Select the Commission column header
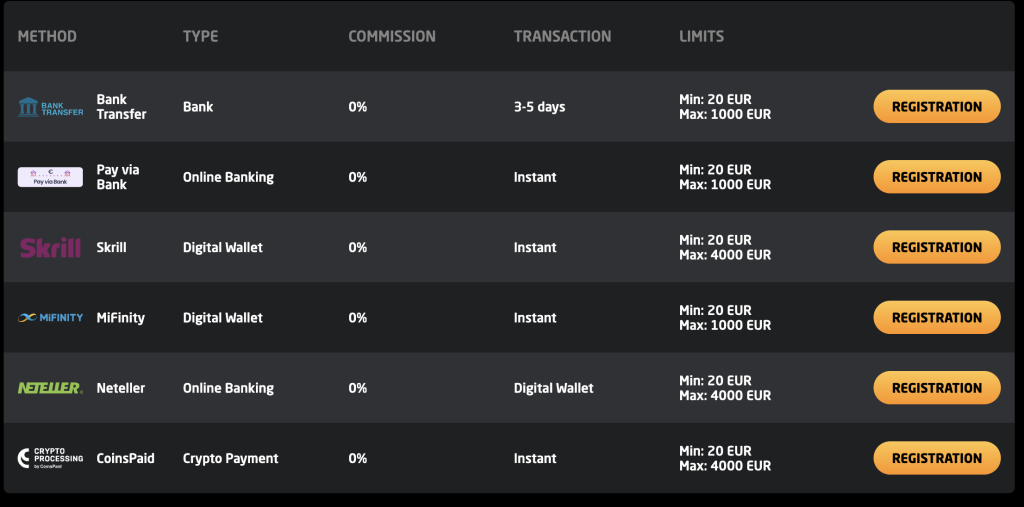Image resolution: width=1024 pixels, height=507 pixels. click(392, 36)
